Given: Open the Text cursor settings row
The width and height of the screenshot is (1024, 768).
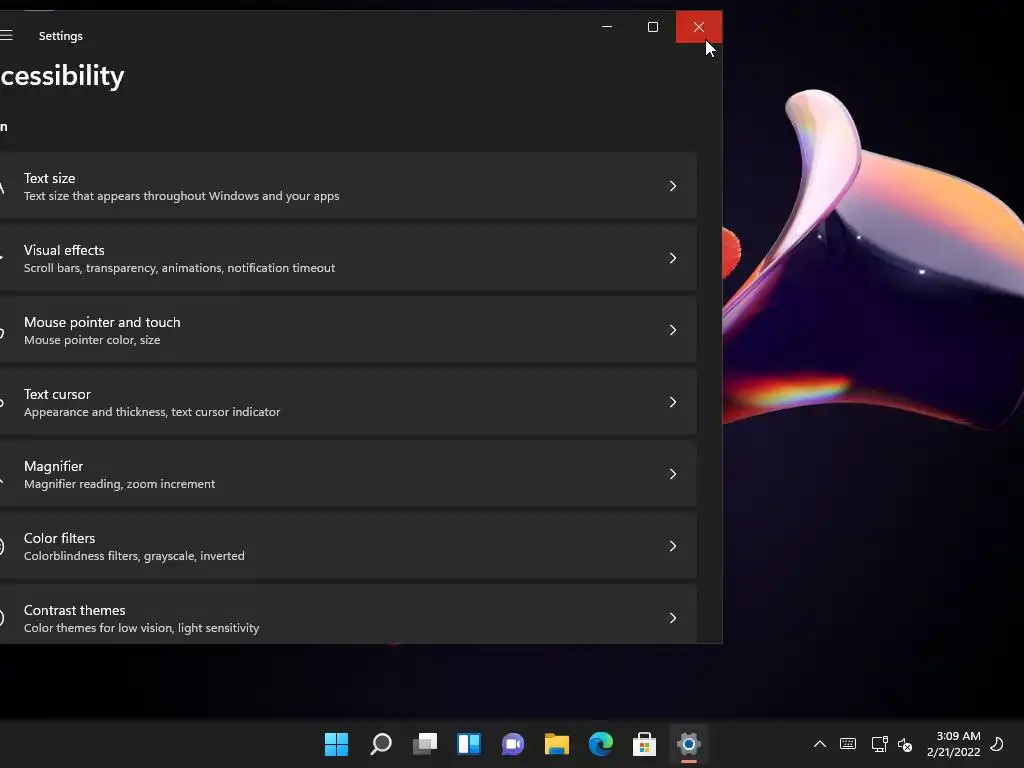Looking at the screenshot, I should 348,402.
